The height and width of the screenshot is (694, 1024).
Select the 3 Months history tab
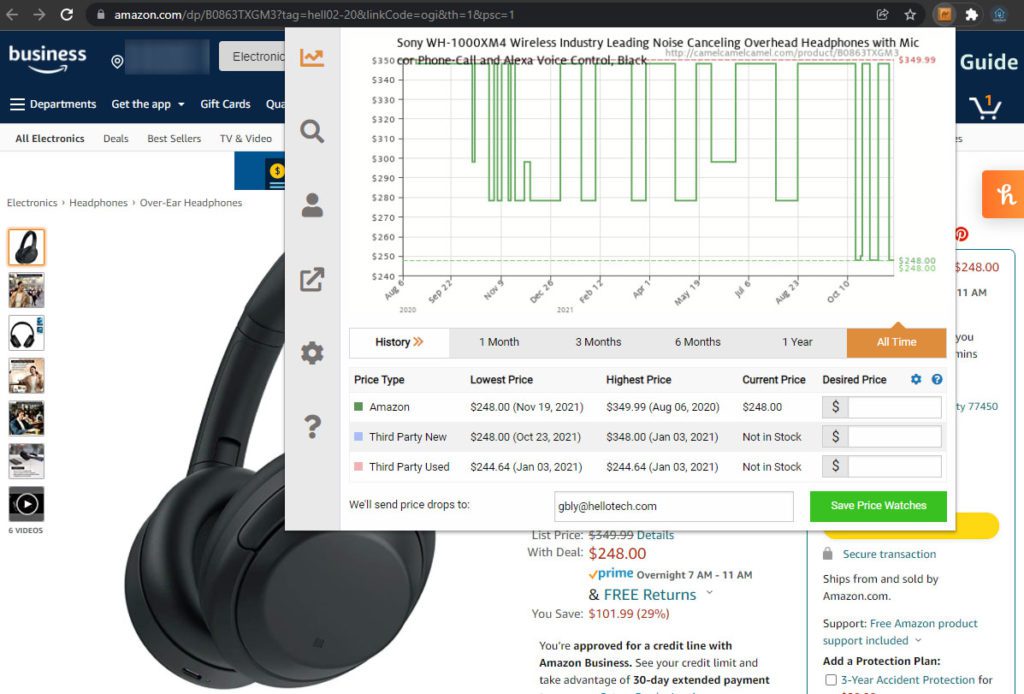pos(598,342)
